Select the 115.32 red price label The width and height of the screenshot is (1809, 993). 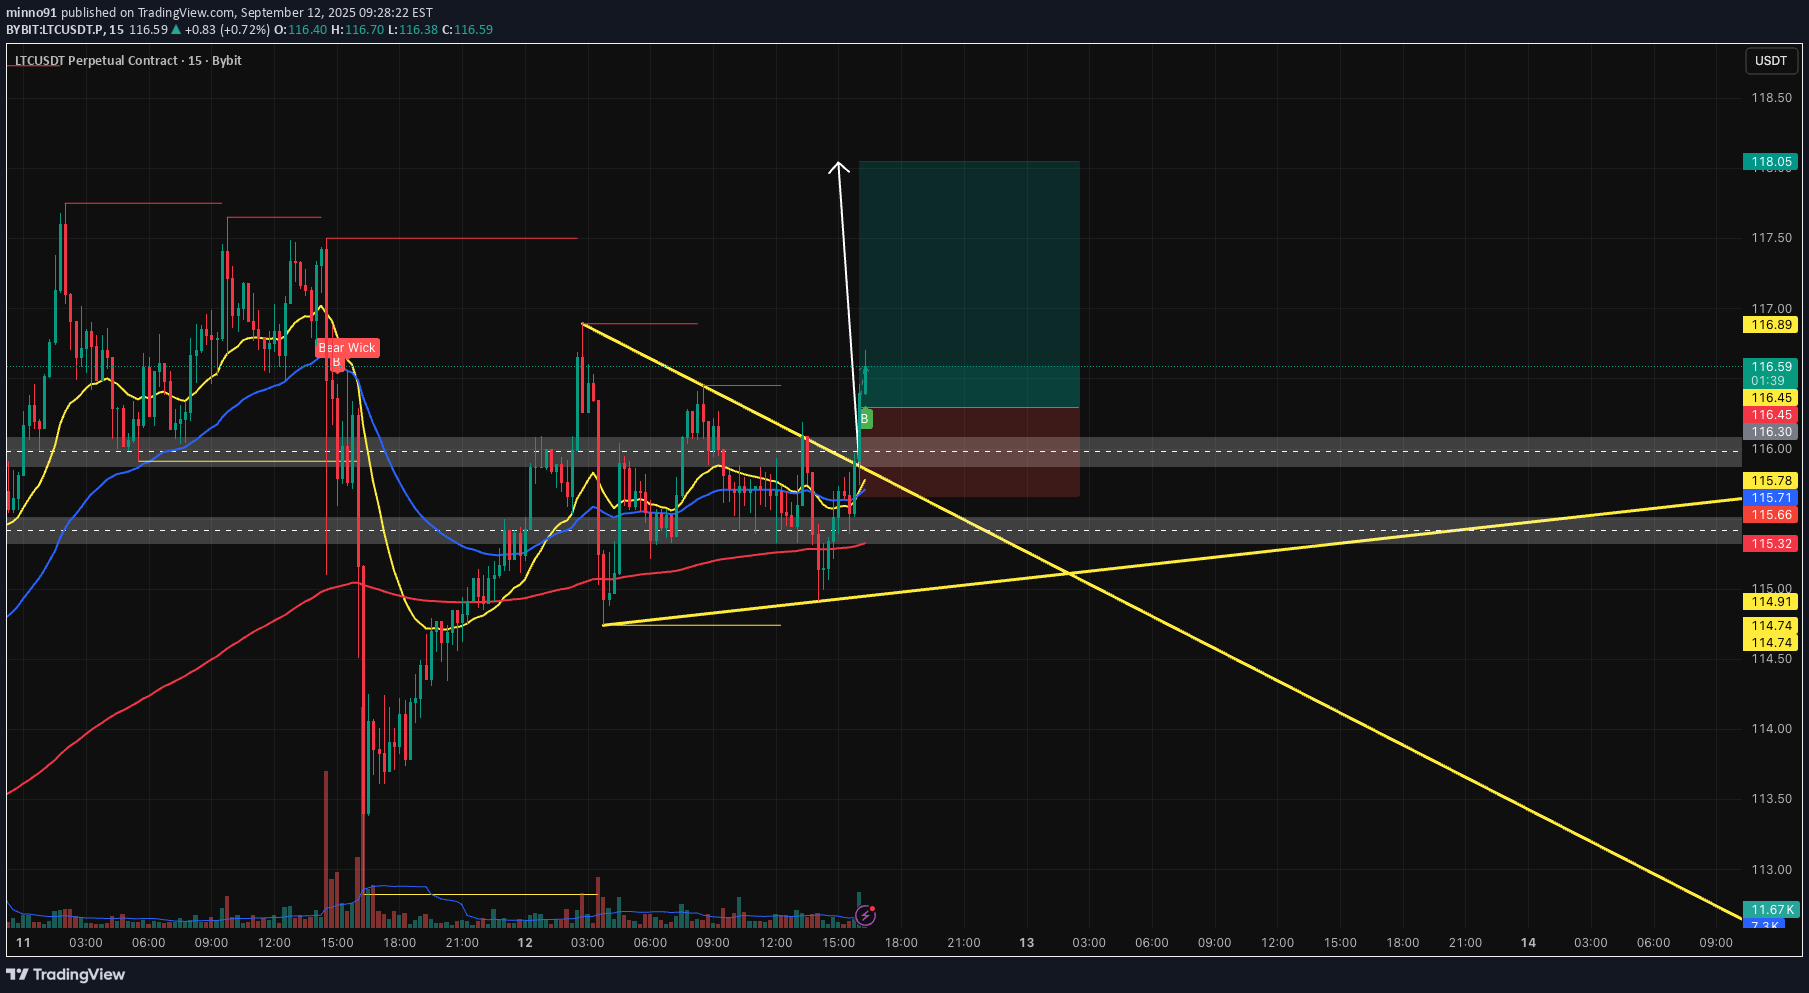(x=1770, y=544)
